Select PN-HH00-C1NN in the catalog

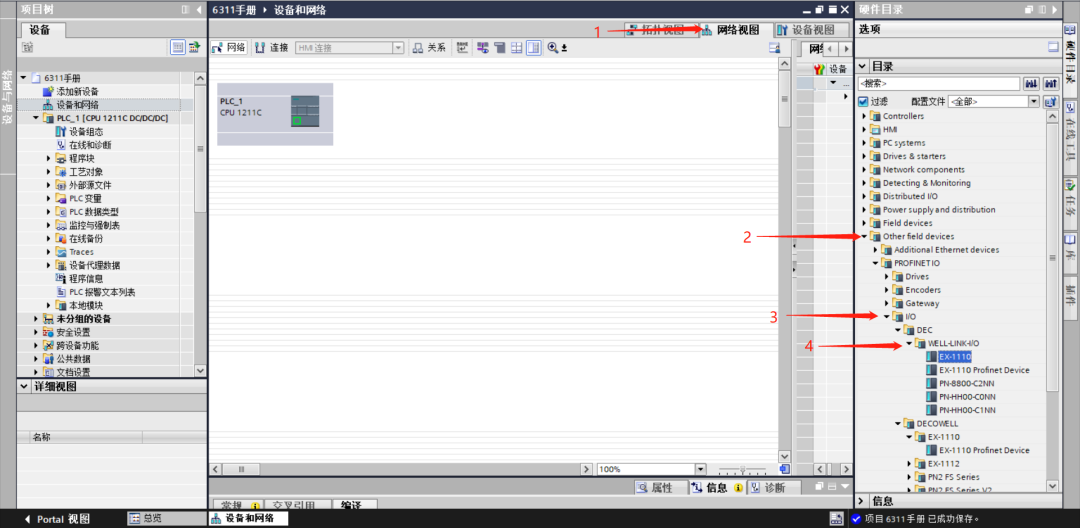(967, 410)
